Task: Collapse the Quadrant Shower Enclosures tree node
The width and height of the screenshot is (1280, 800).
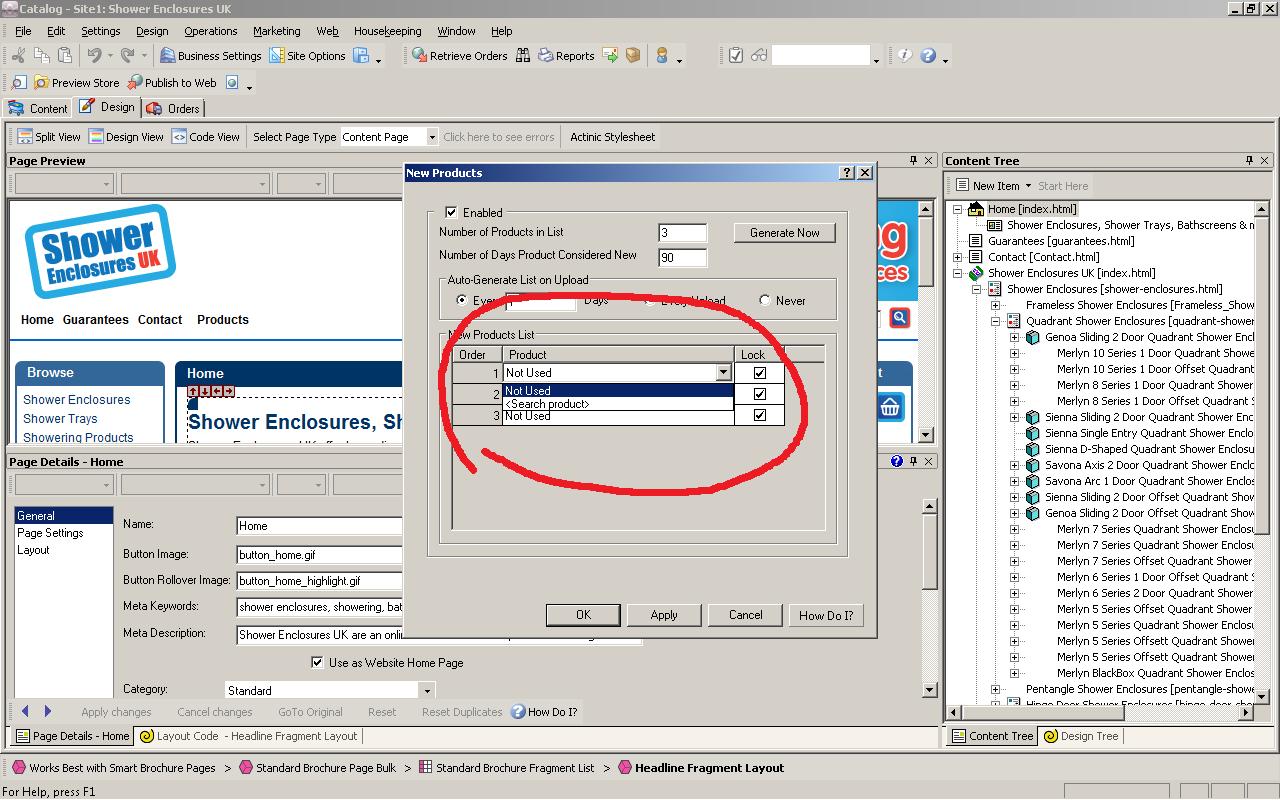Action: pyautogui.click(x=996, y=321)
